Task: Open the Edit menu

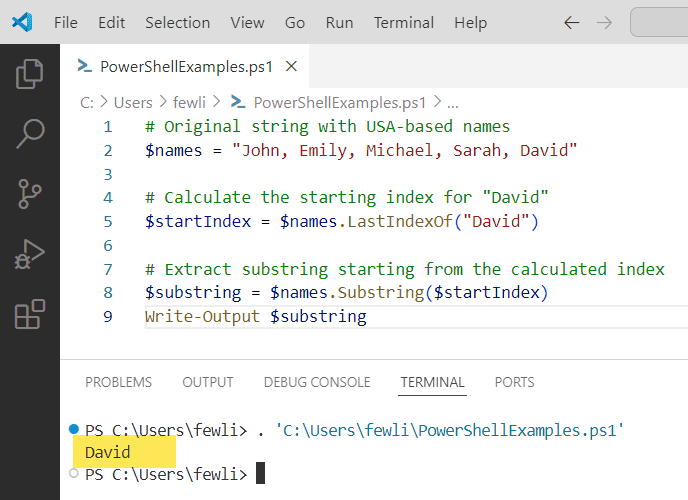Action: tap(111, 22)
